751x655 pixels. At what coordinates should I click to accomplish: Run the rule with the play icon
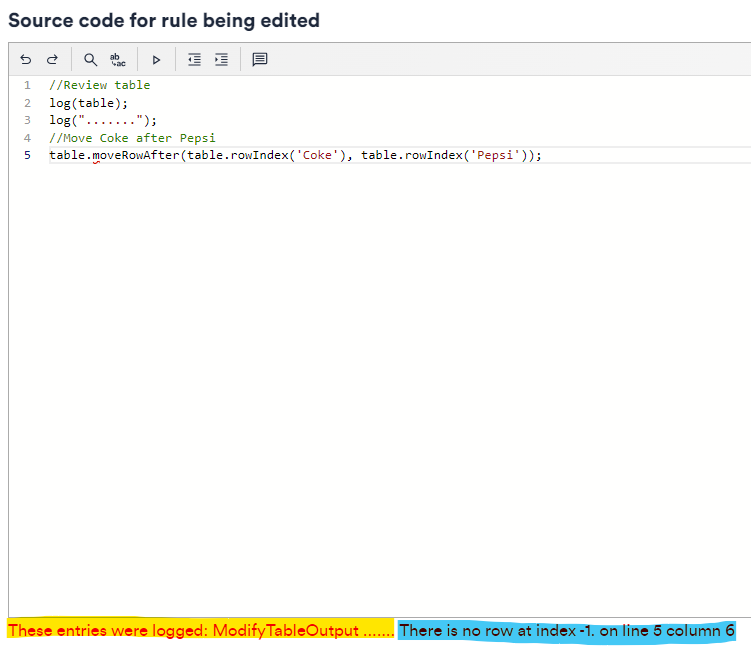coord(156,60)
